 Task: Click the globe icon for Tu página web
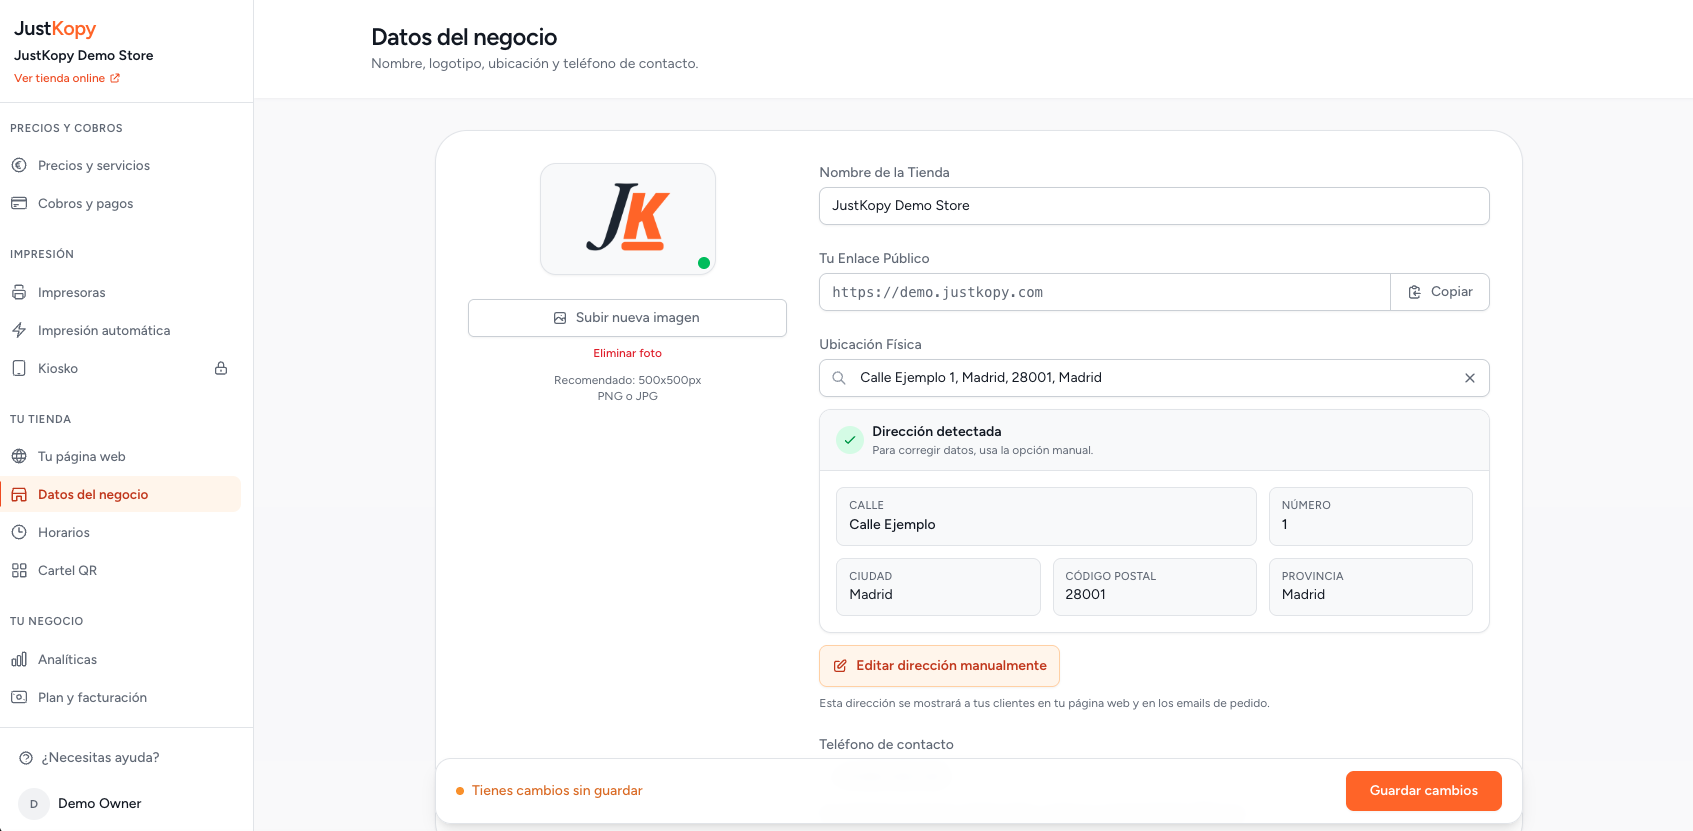[19, 456]
